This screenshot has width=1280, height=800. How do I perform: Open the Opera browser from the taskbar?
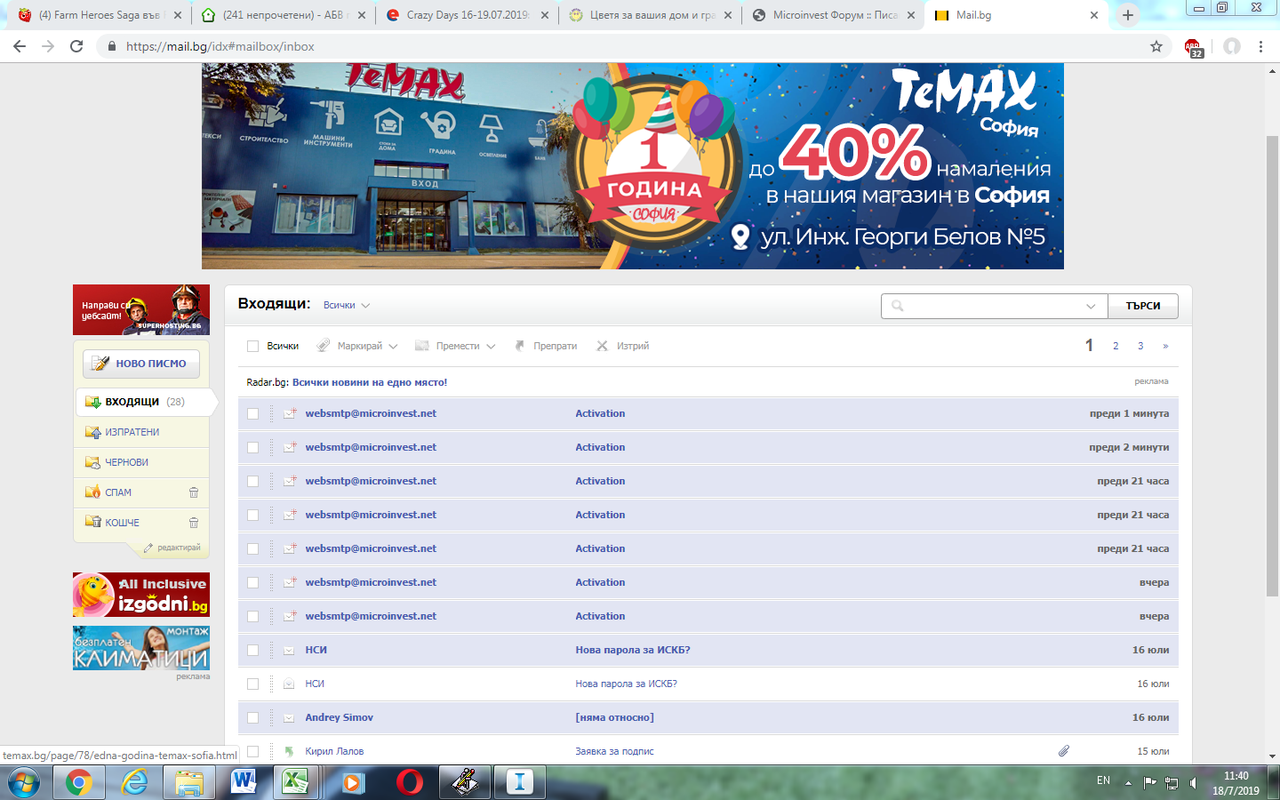pyautogui.click(x=409, y=782)
